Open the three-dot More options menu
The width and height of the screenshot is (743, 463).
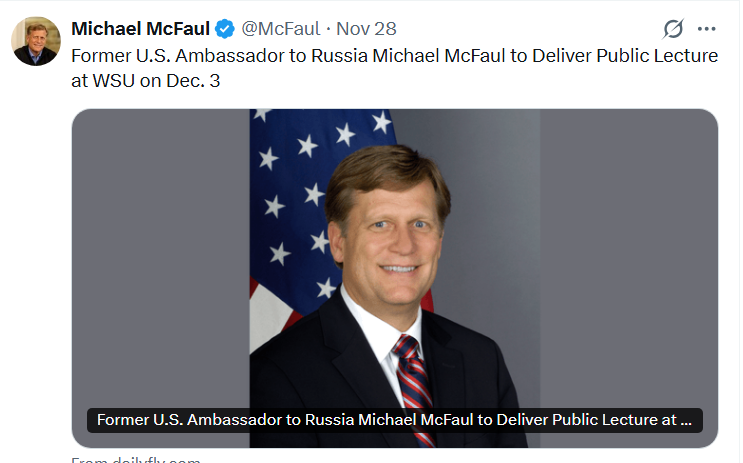point(707,29)
